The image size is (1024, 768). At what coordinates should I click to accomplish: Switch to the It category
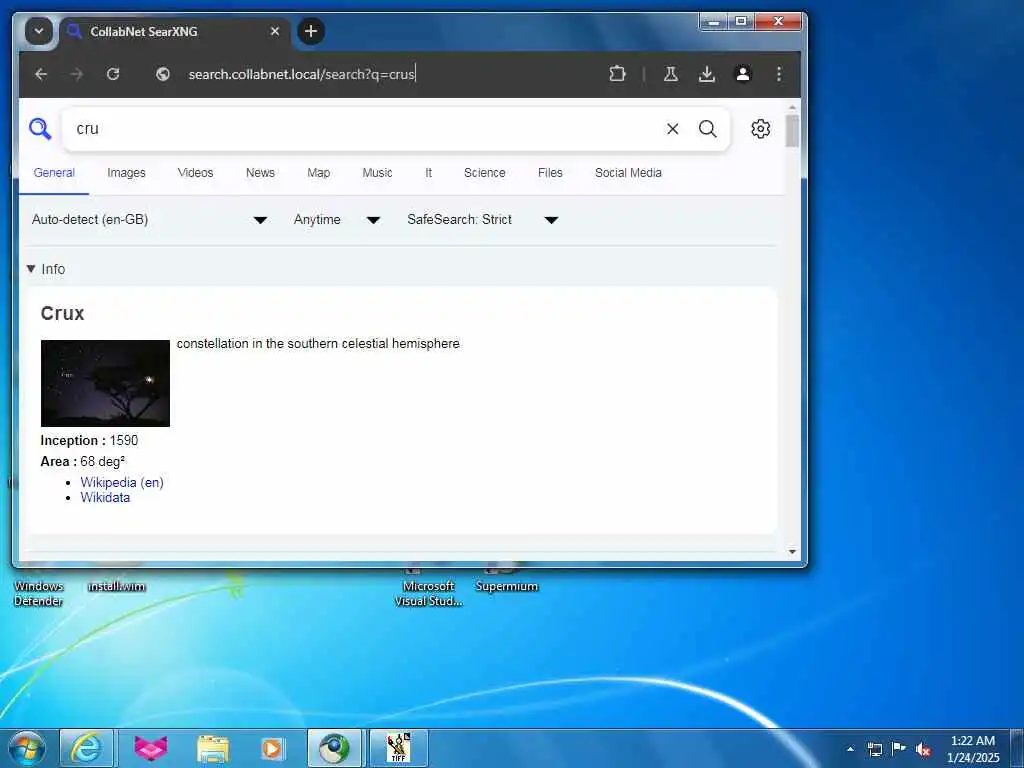(x=428, y=173)
